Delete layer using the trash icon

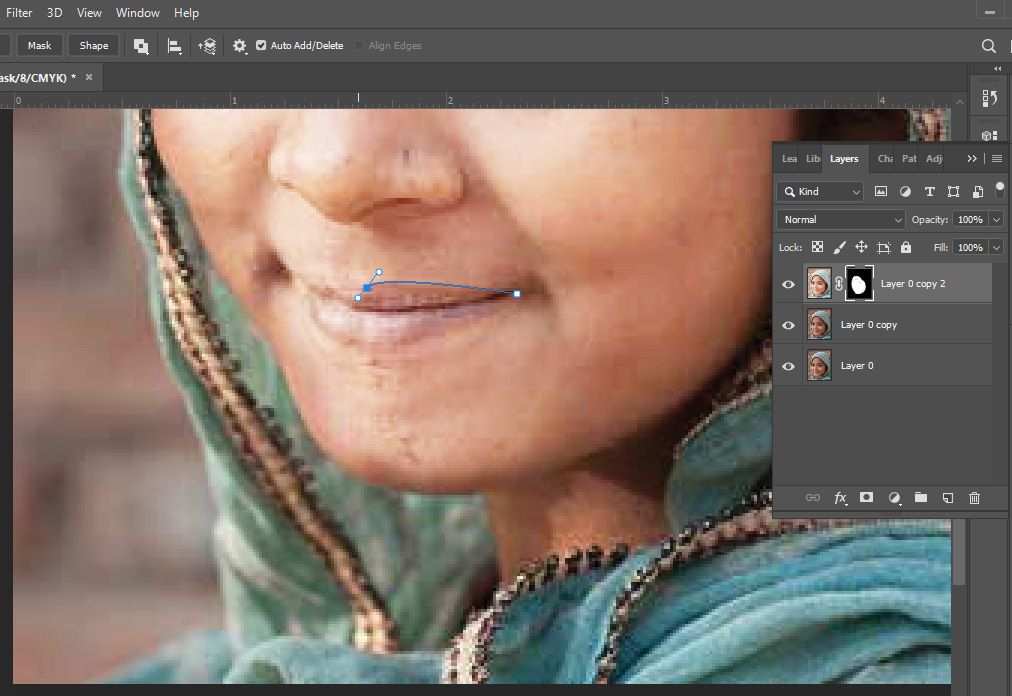[975, 497]
